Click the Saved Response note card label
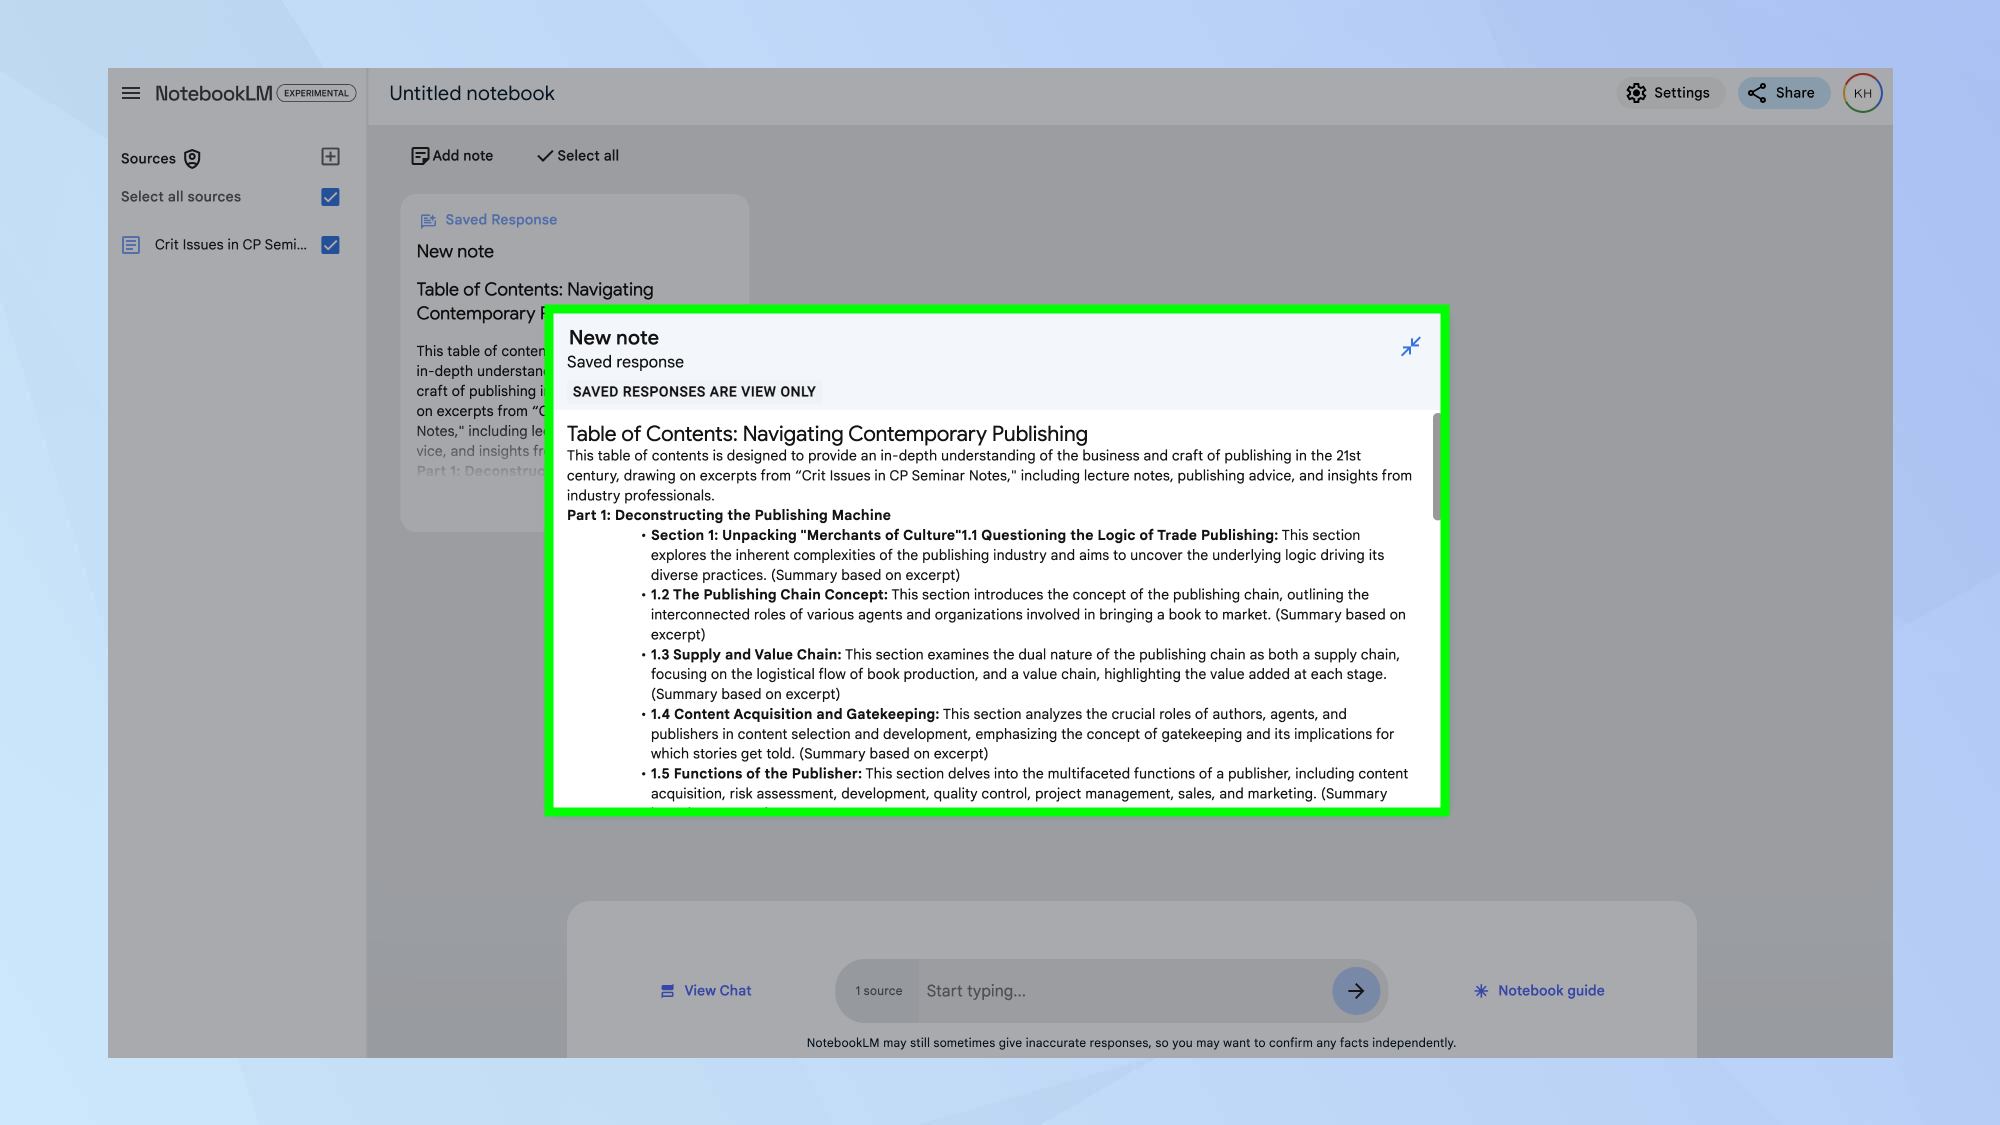Image resolution: width=2000 pixels, height=1125 pixels. [x=500, y=220]
